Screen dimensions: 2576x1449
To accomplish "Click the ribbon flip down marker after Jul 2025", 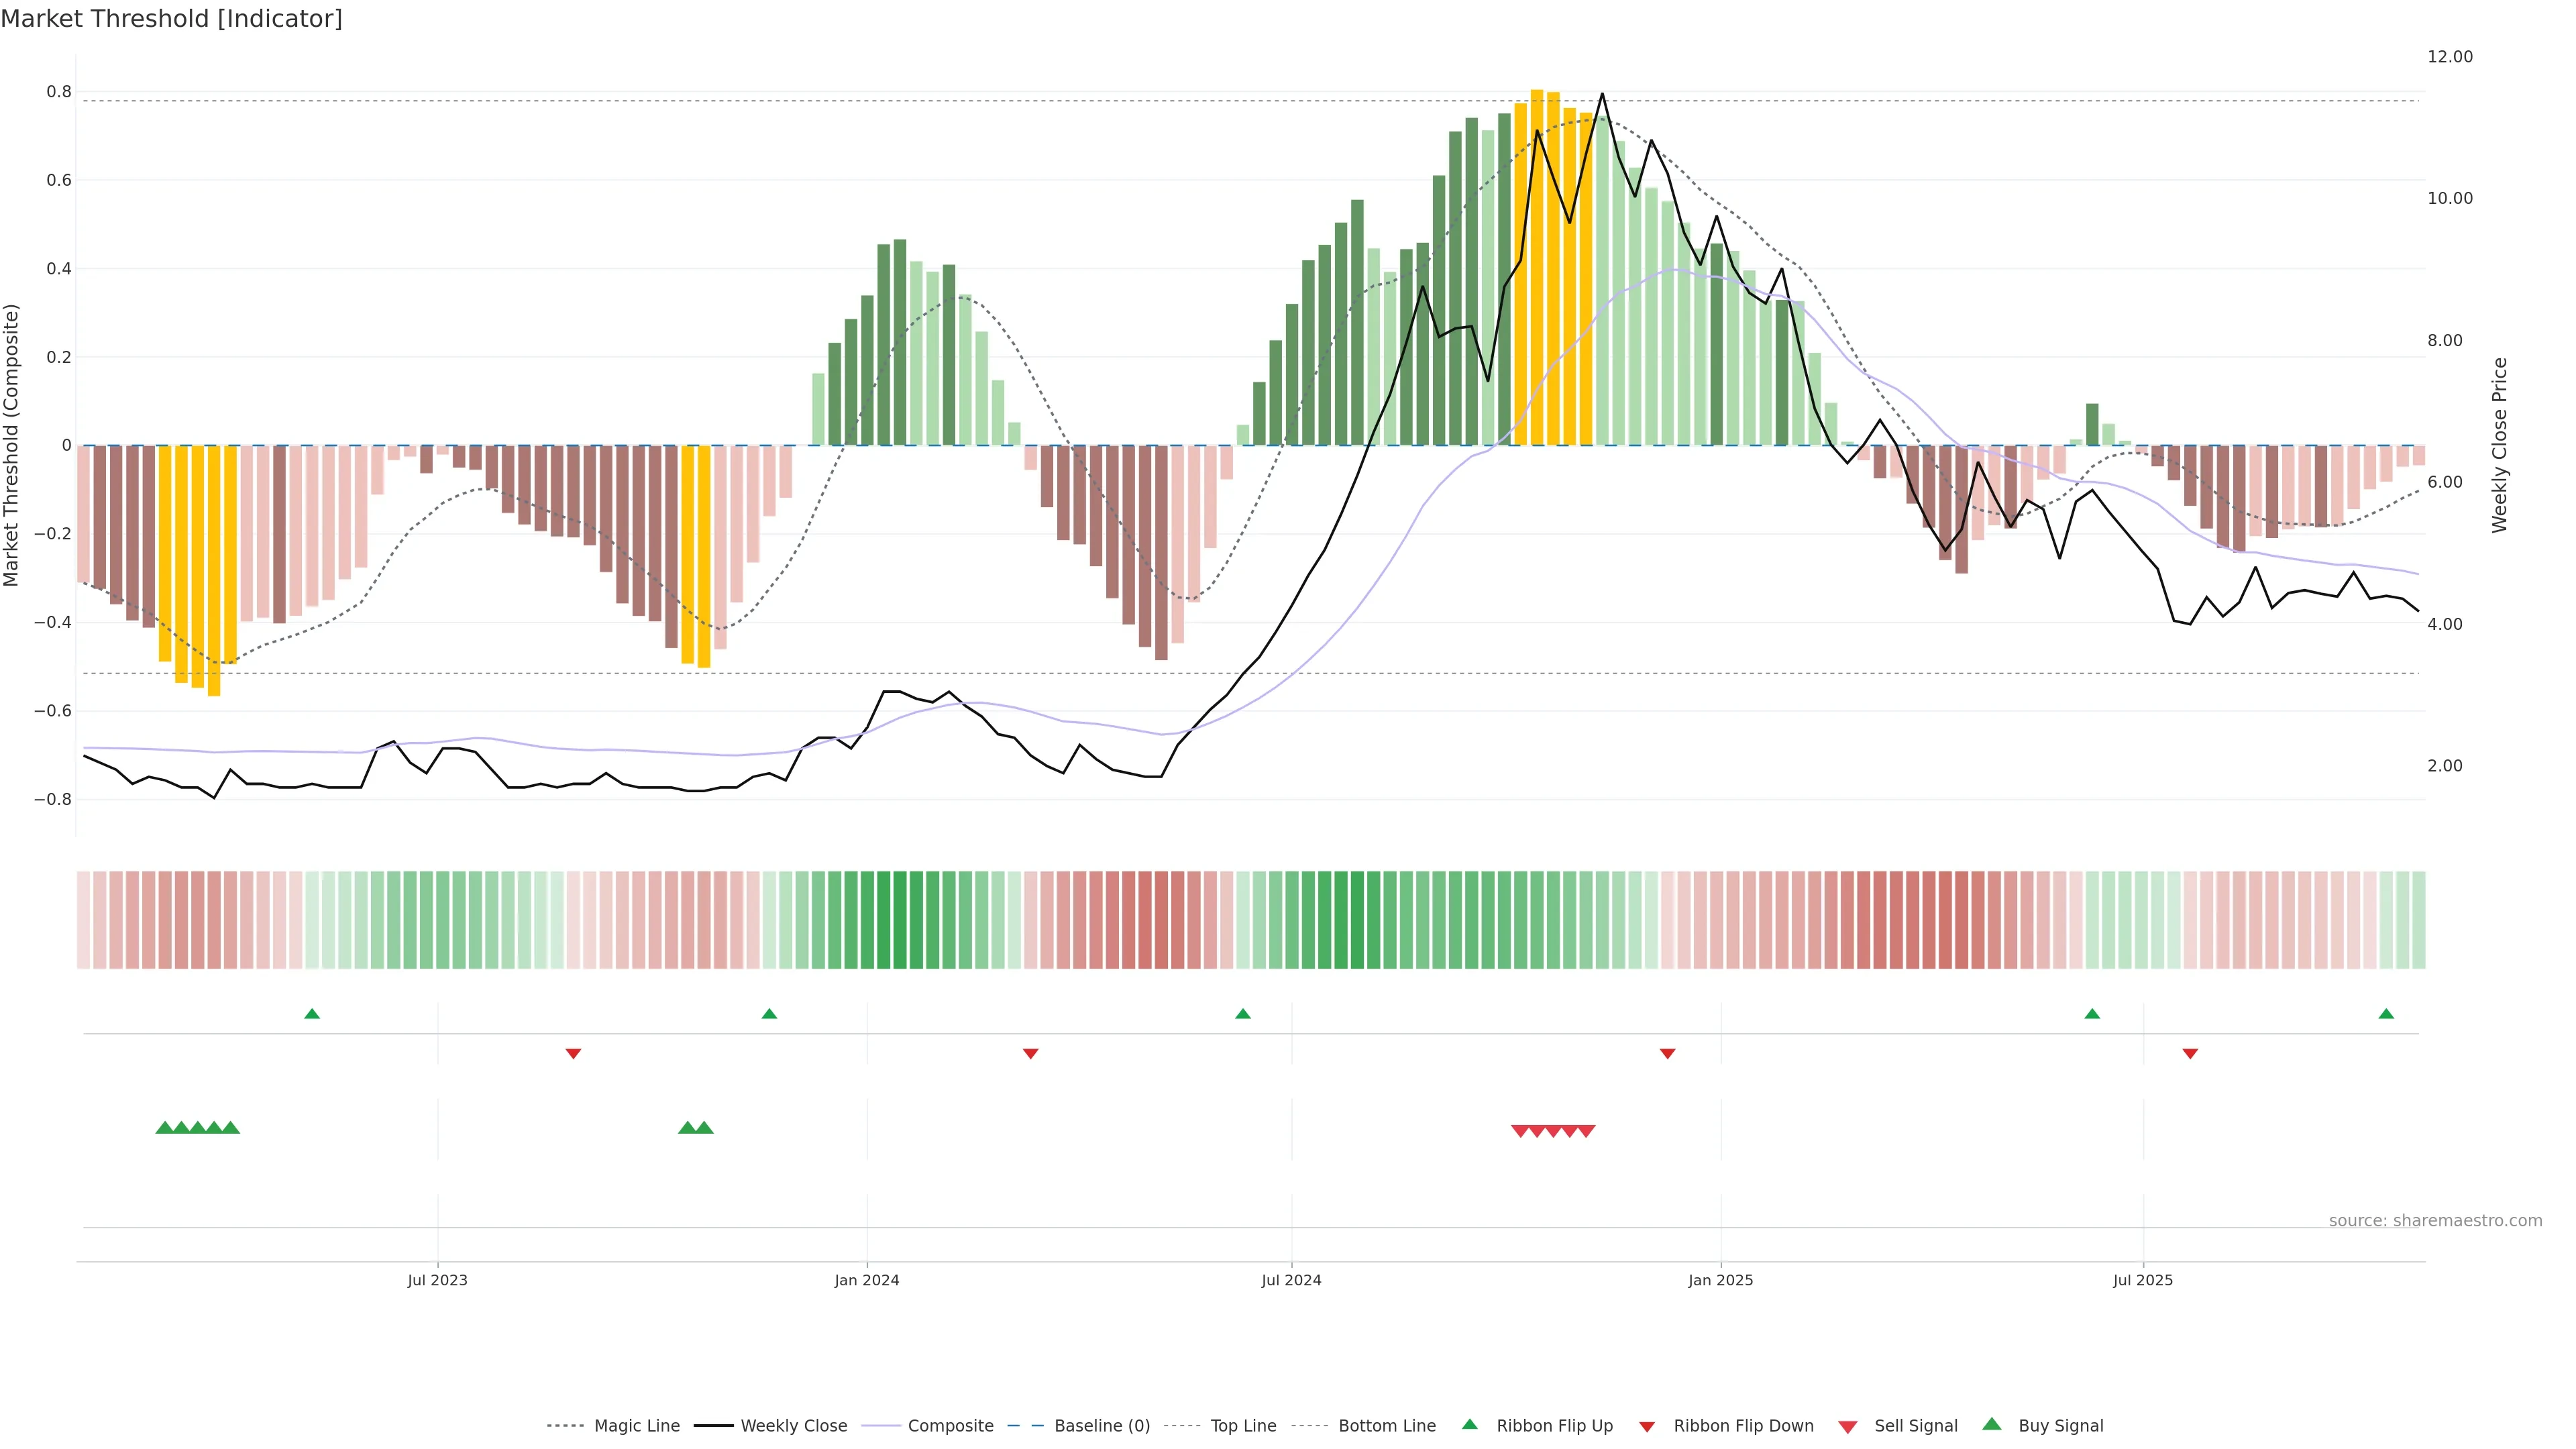I will click(2190, 1053).
